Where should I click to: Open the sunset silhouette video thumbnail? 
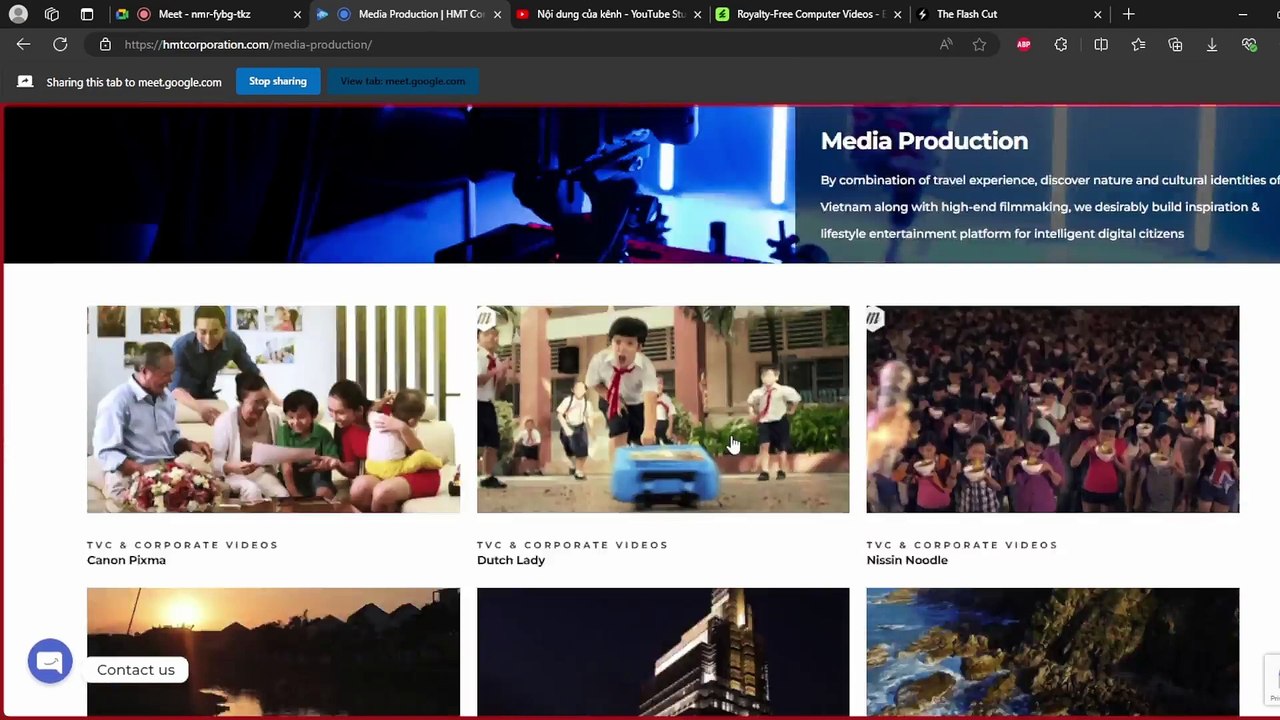point(273,652)
